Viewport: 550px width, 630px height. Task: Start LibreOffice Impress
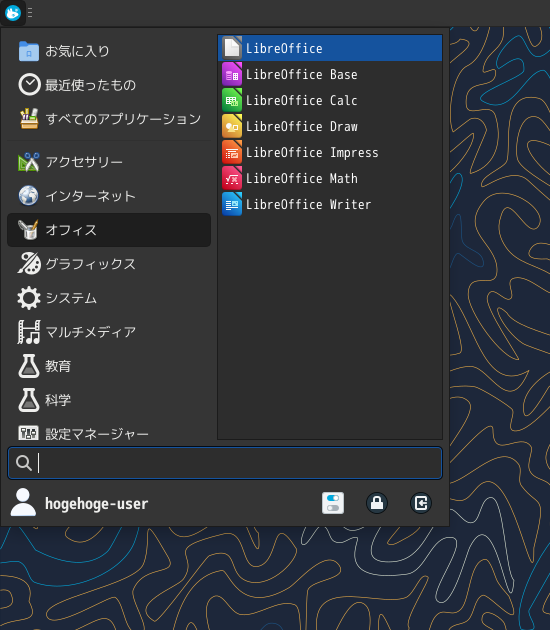[330, 153]
